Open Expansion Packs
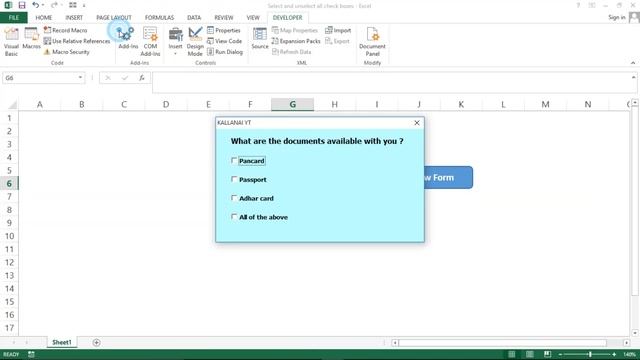 [296, 41]
